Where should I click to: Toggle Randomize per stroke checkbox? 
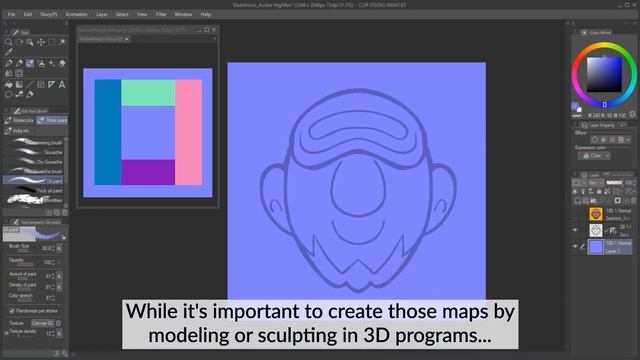point(12,311)
